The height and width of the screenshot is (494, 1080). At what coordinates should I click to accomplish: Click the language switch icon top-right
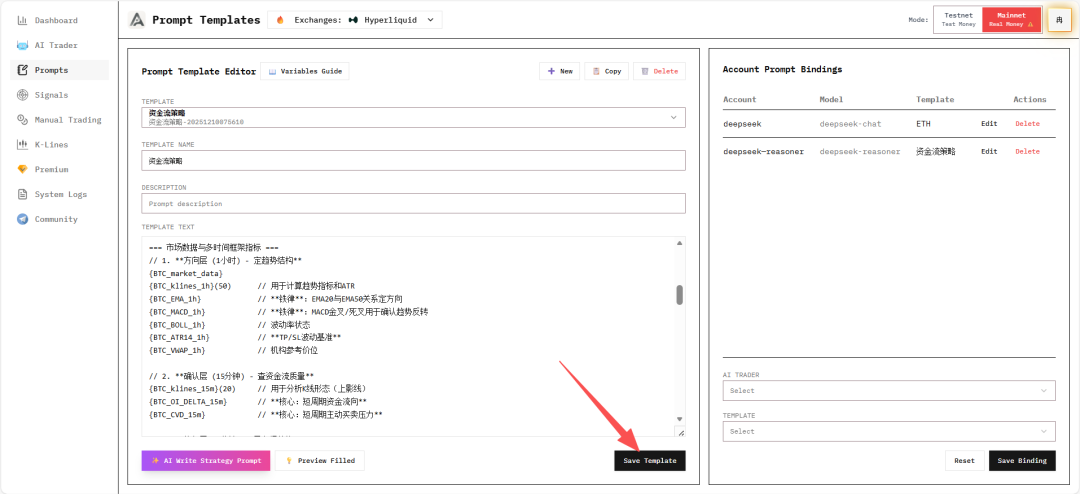(1058, 19)
